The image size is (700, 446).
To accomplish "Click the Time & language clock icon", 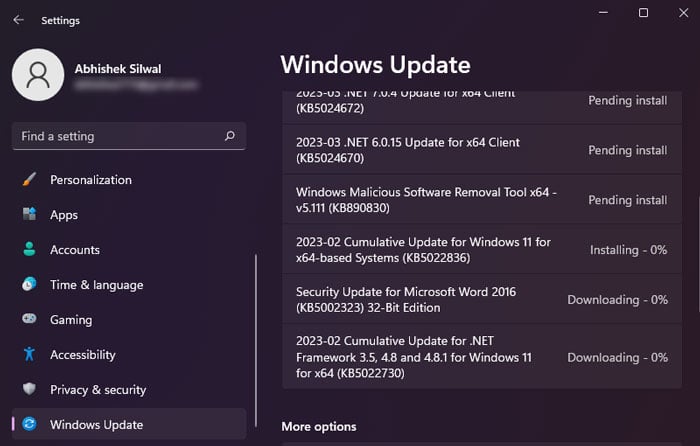I will coord(29,284).
